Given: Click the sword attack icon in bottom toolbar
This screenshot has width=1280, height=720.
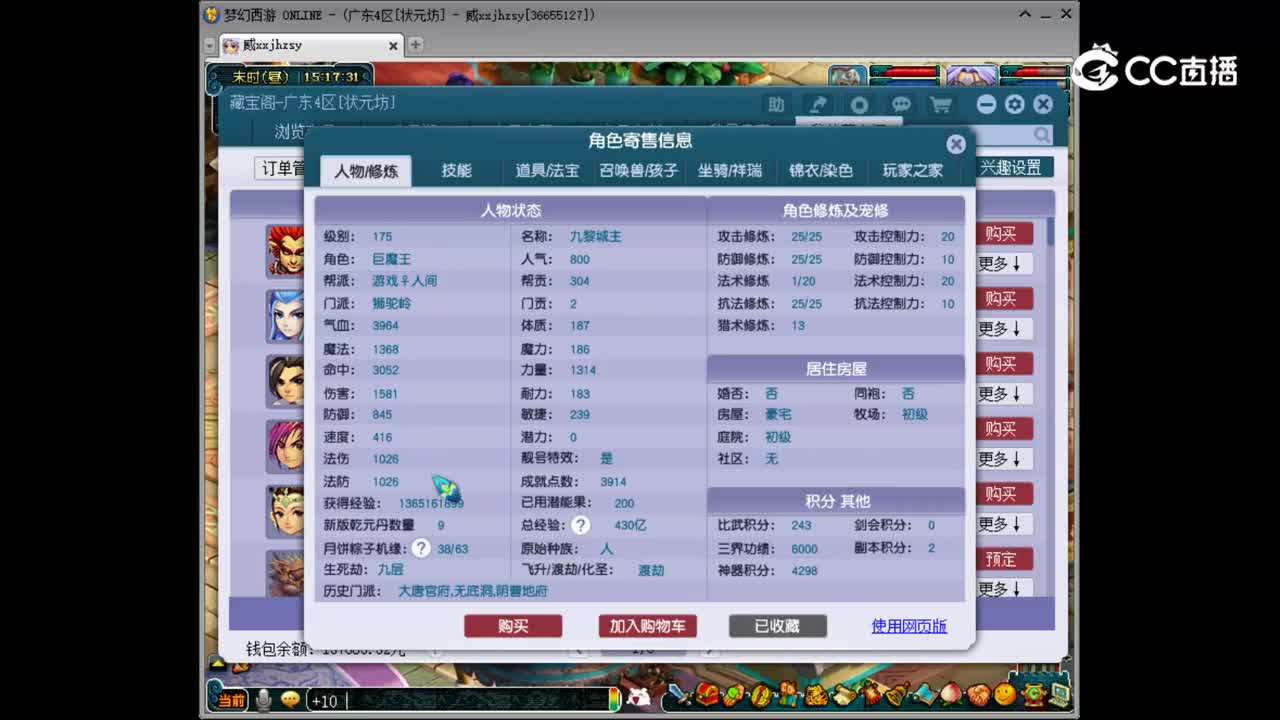Looking at the screenshot, I should [681, 694].
